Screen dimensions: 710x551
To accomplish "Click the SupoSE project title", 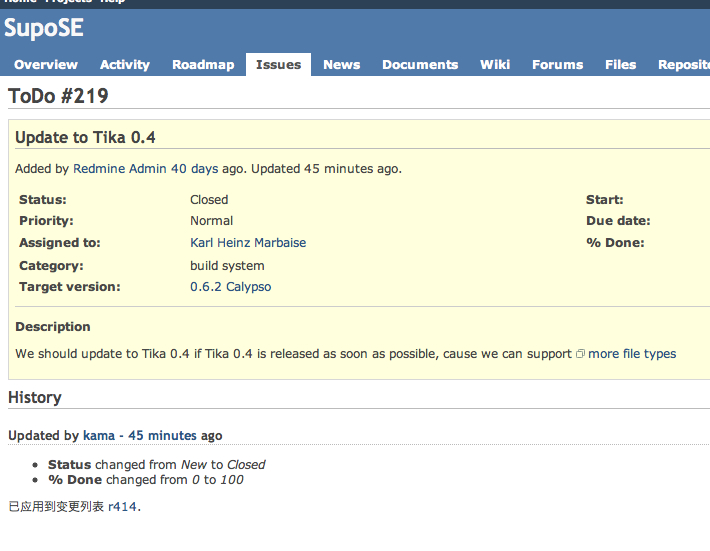I will click(x=43, y=28).
